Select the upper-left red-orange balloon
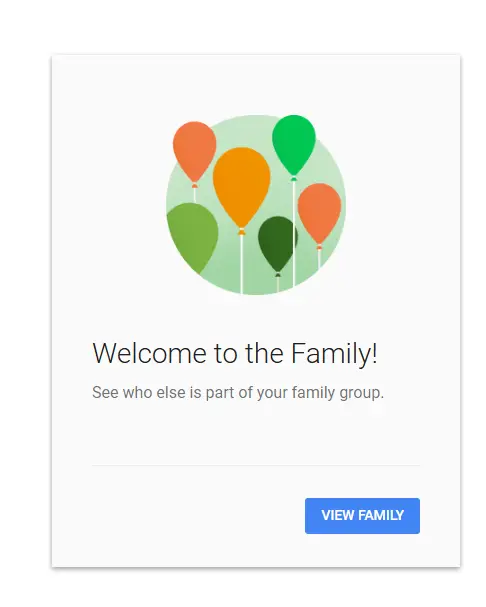 coord(194,152)
